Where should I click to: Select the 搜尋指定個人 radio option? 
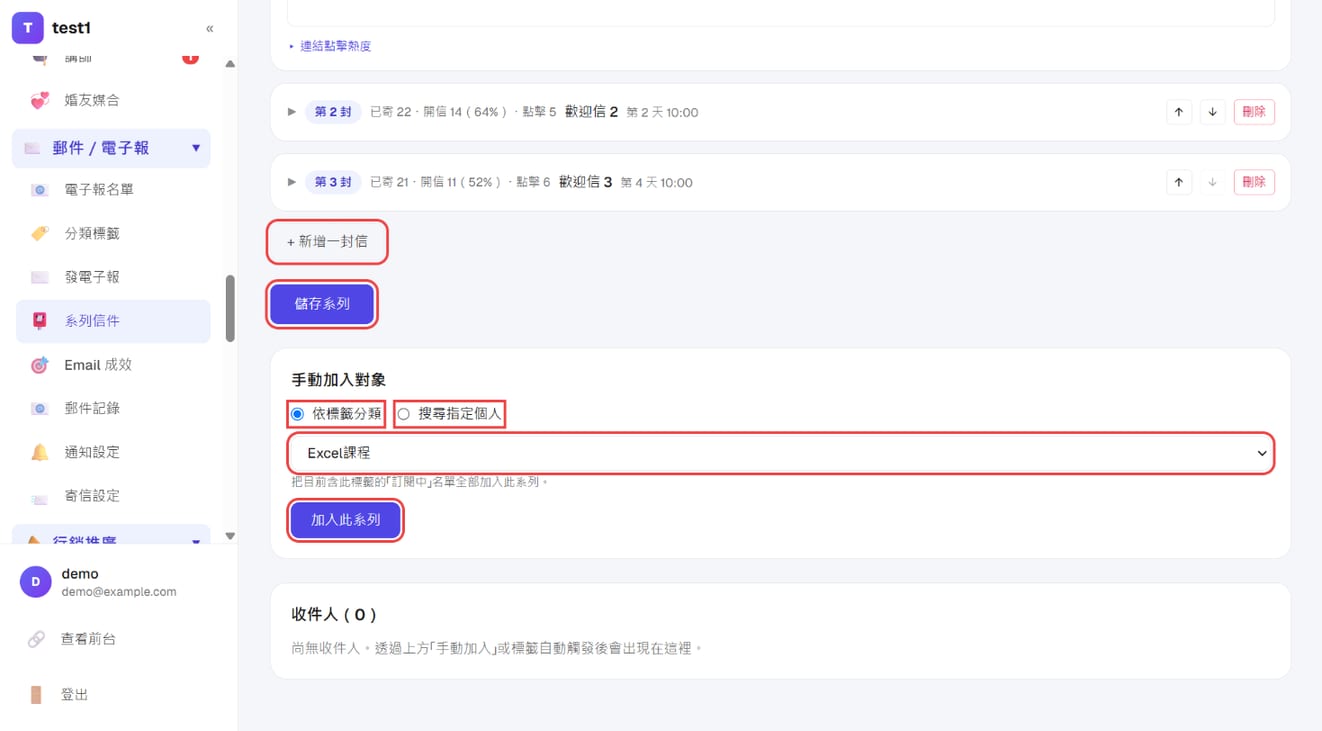[x=404, y=414]
